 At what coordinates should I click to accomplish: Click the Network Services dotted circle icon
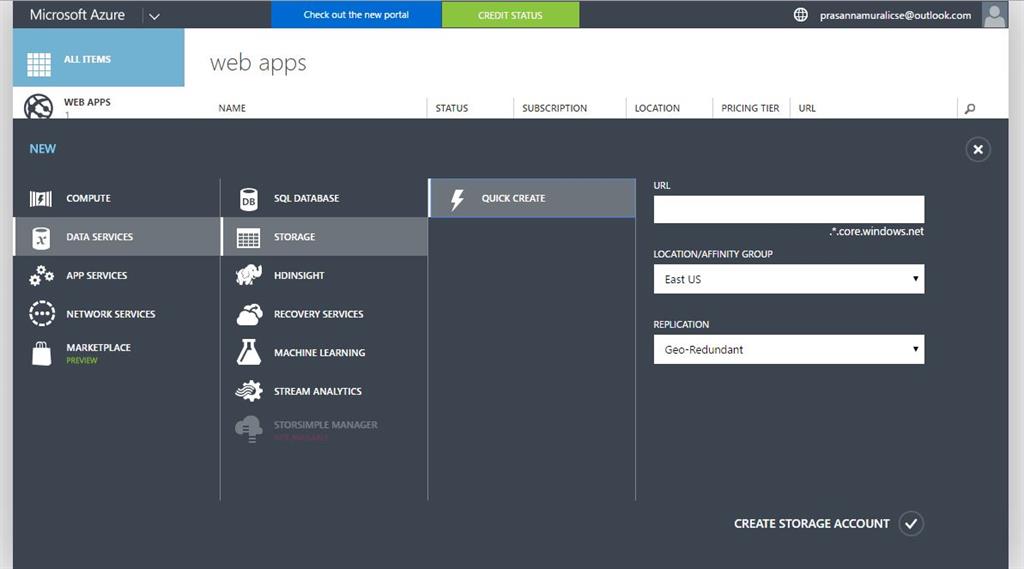(x=42, y=314)
